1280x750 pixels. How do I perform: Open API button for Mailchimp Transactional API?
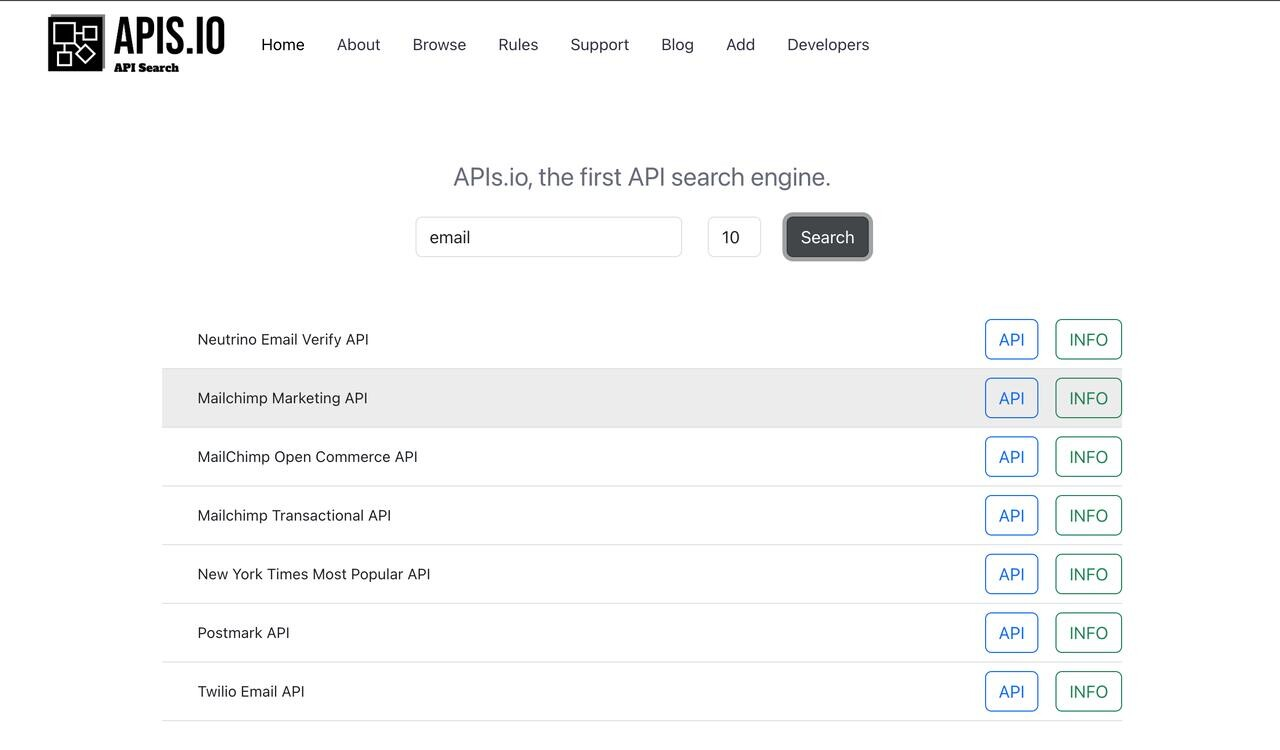coord(1011,515)
